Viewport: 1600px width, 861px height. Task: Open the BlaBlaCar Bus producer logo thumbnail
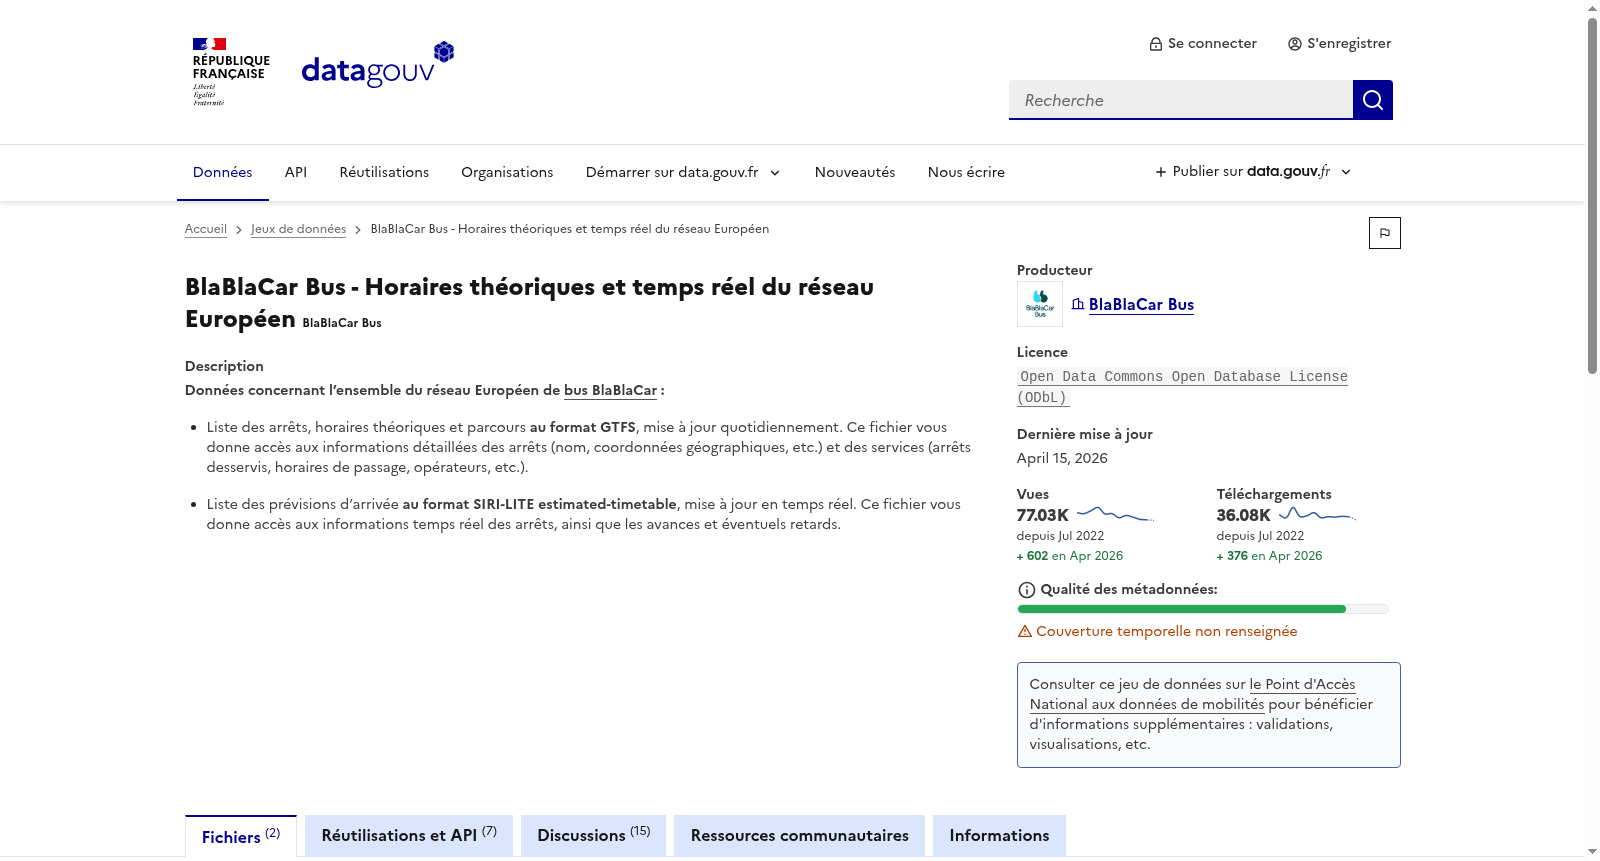pos(1040,304)
